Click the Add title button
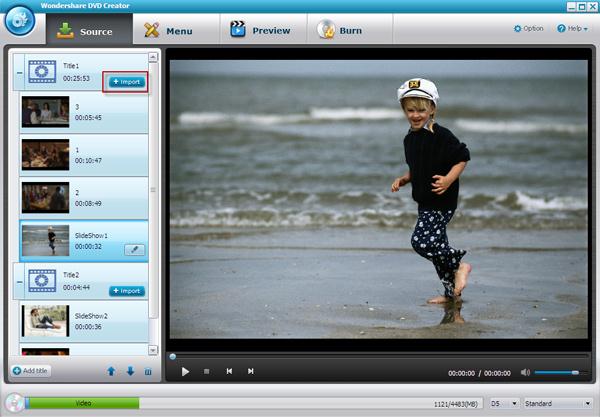Screen dimensions: 600x417 [31, 371]
